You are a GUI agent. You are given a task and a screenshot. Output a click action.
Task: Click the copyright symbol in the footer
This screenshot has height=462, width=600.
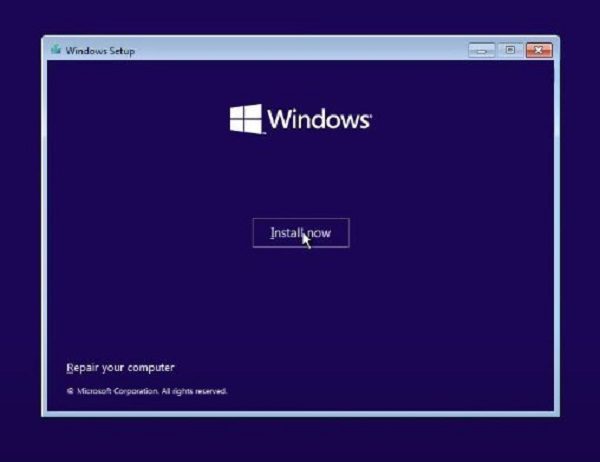69,391
